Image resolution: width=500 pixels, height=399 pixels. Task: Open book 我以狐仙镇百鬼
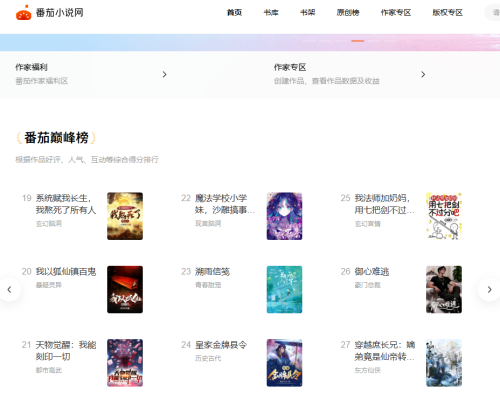66,272
